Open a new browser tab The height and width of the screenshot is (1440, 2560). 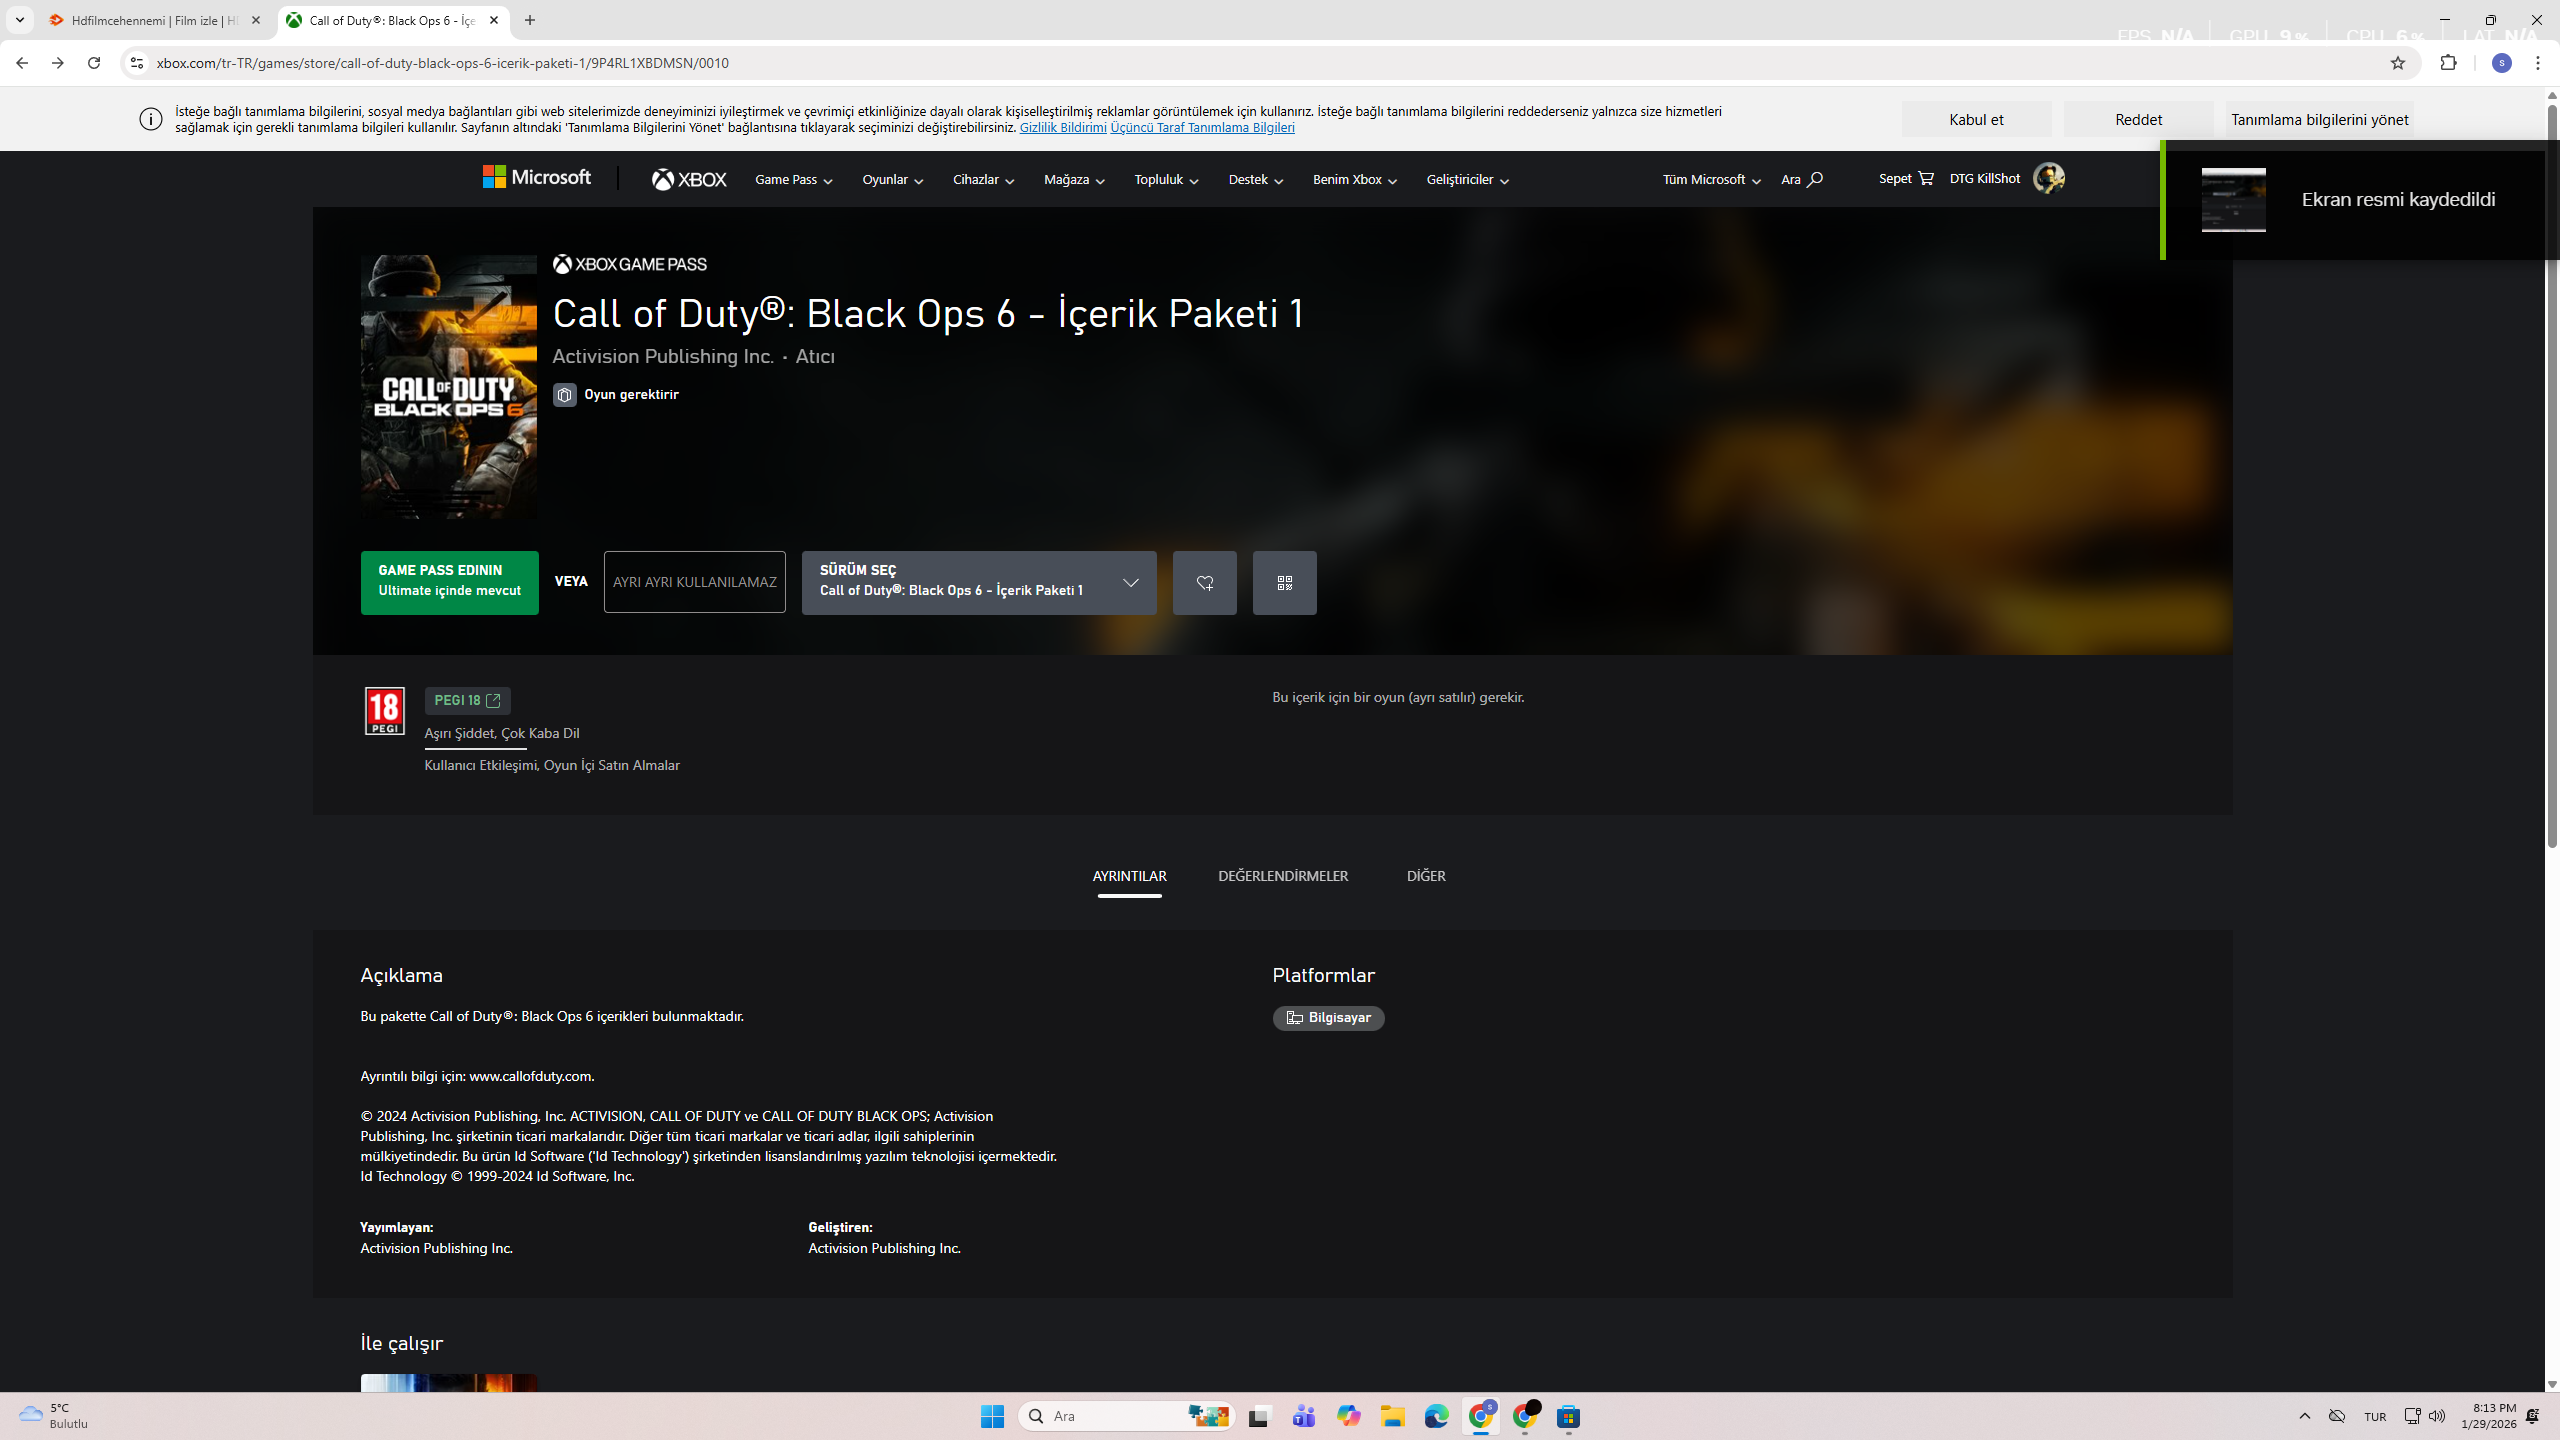[x=530, y=20]
